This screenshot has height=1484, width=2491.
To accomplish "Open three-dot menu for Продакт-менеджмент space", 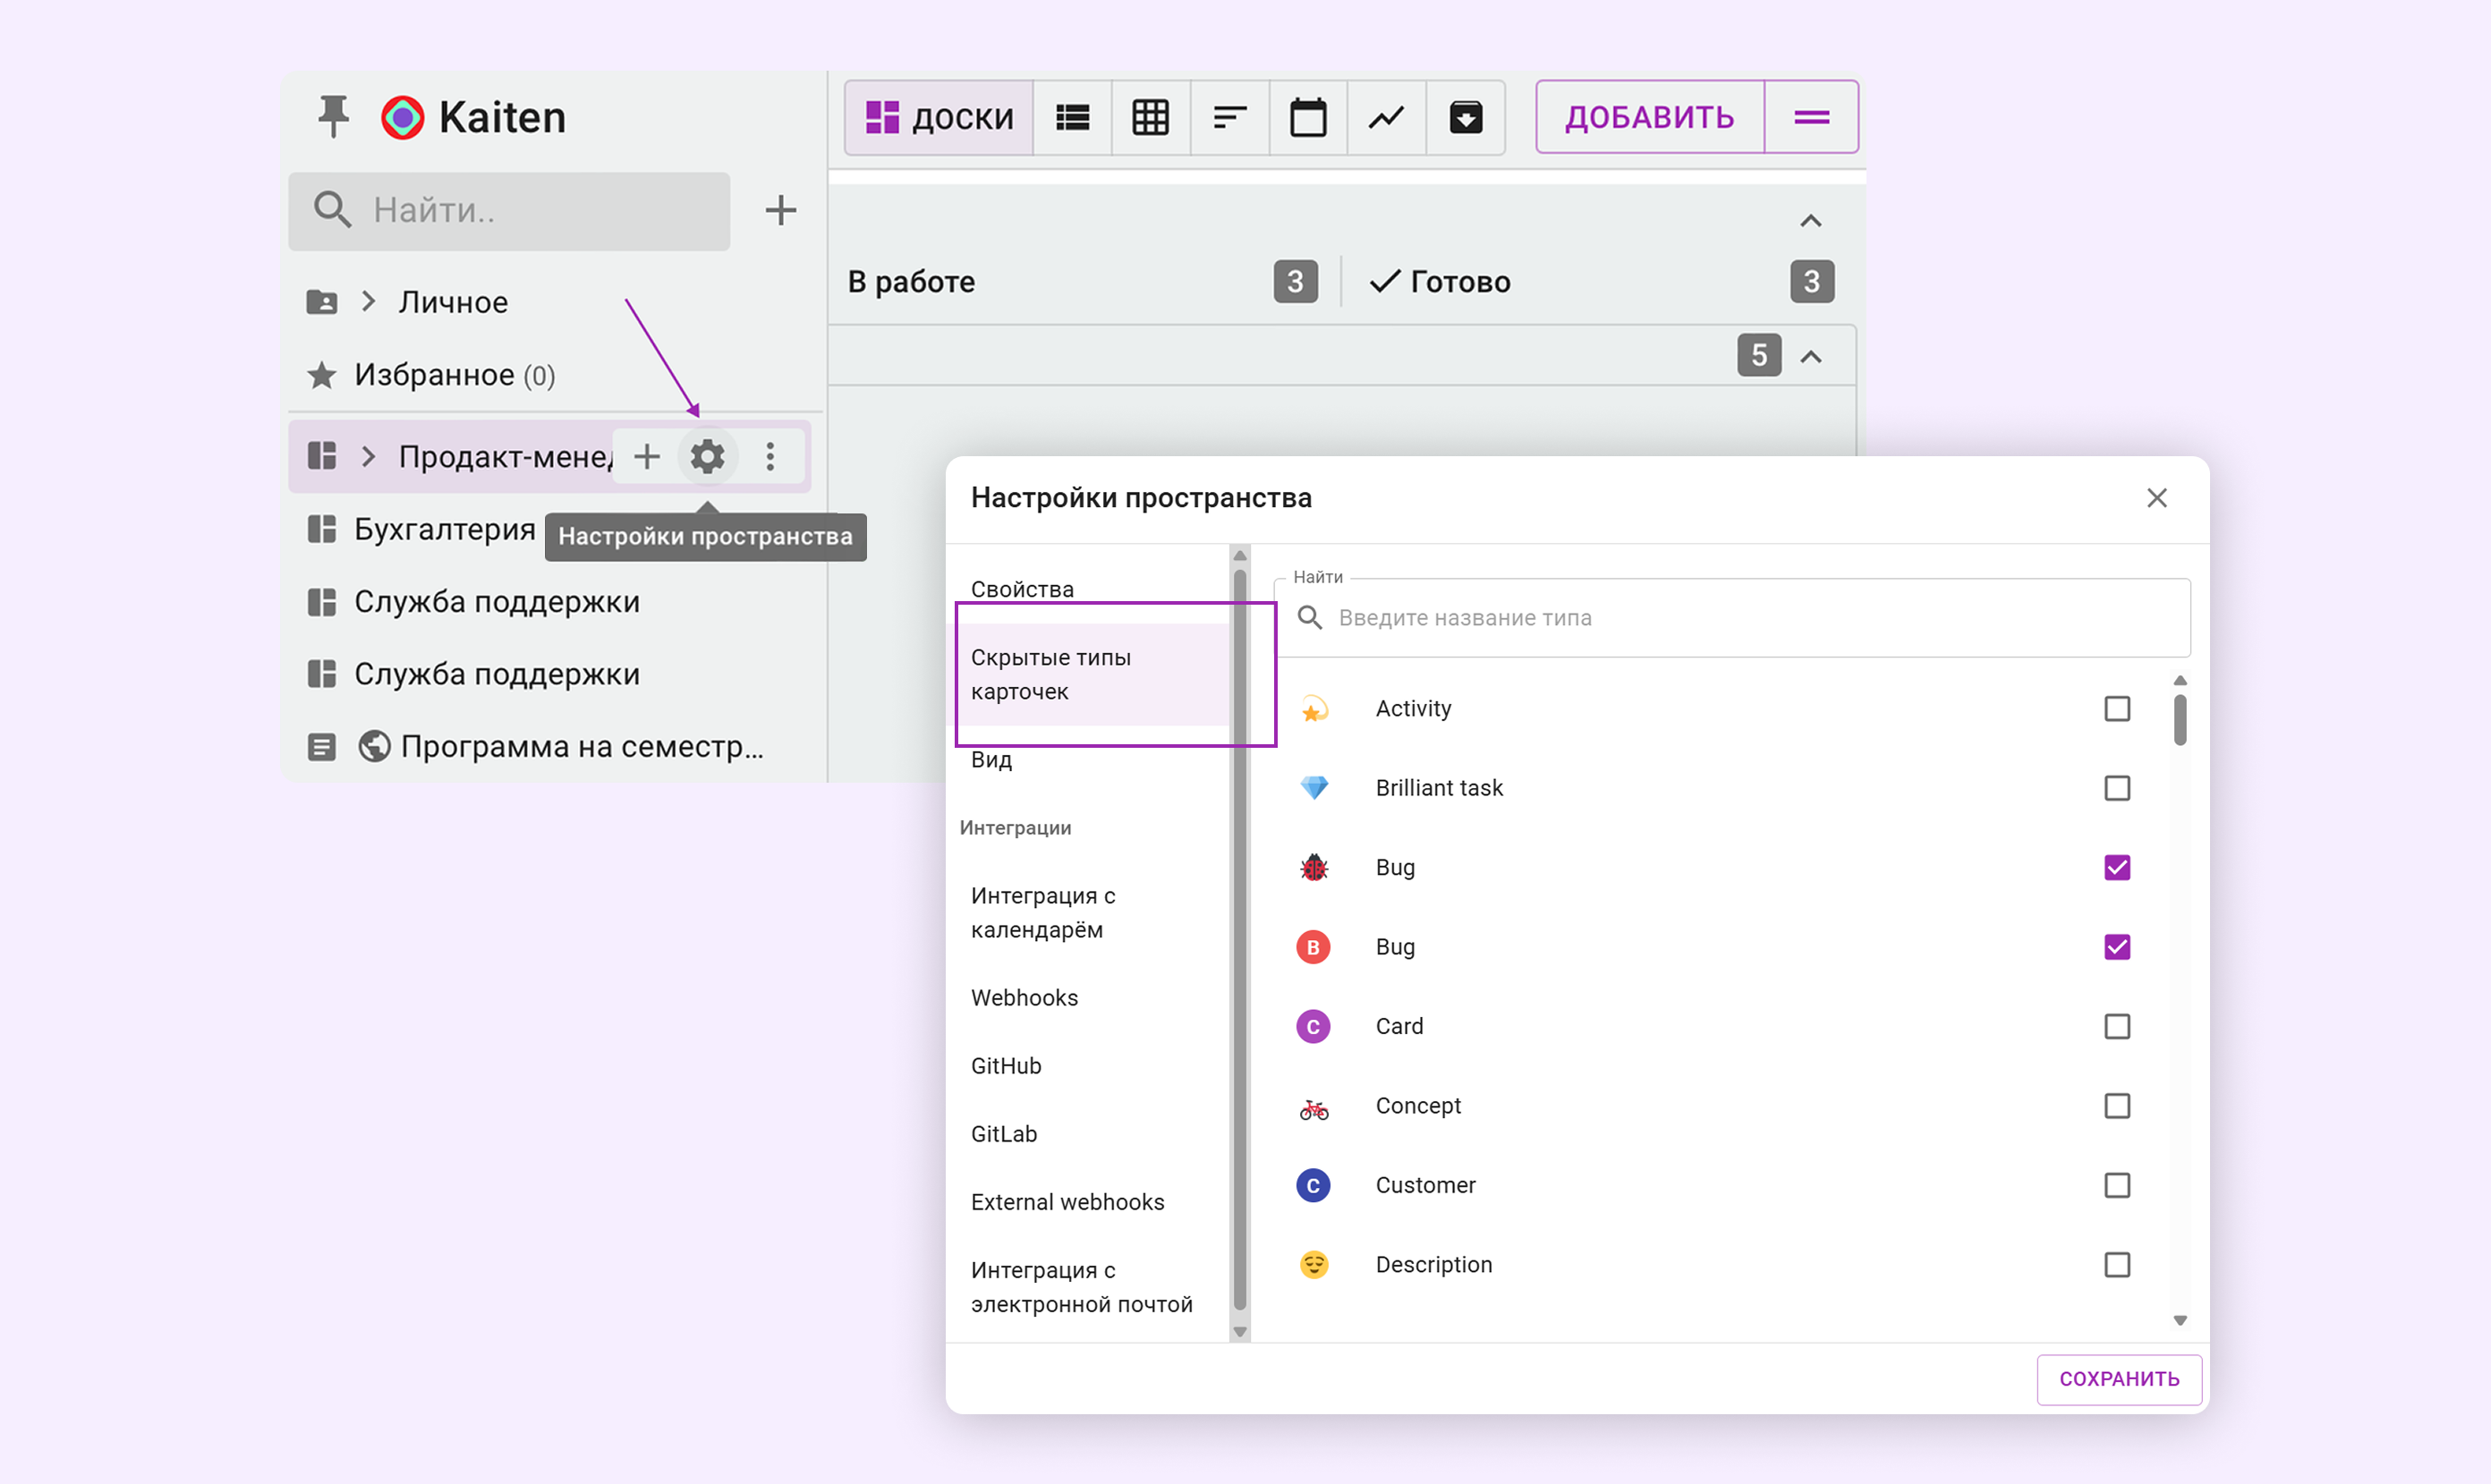I will click(x=770, y=457).
